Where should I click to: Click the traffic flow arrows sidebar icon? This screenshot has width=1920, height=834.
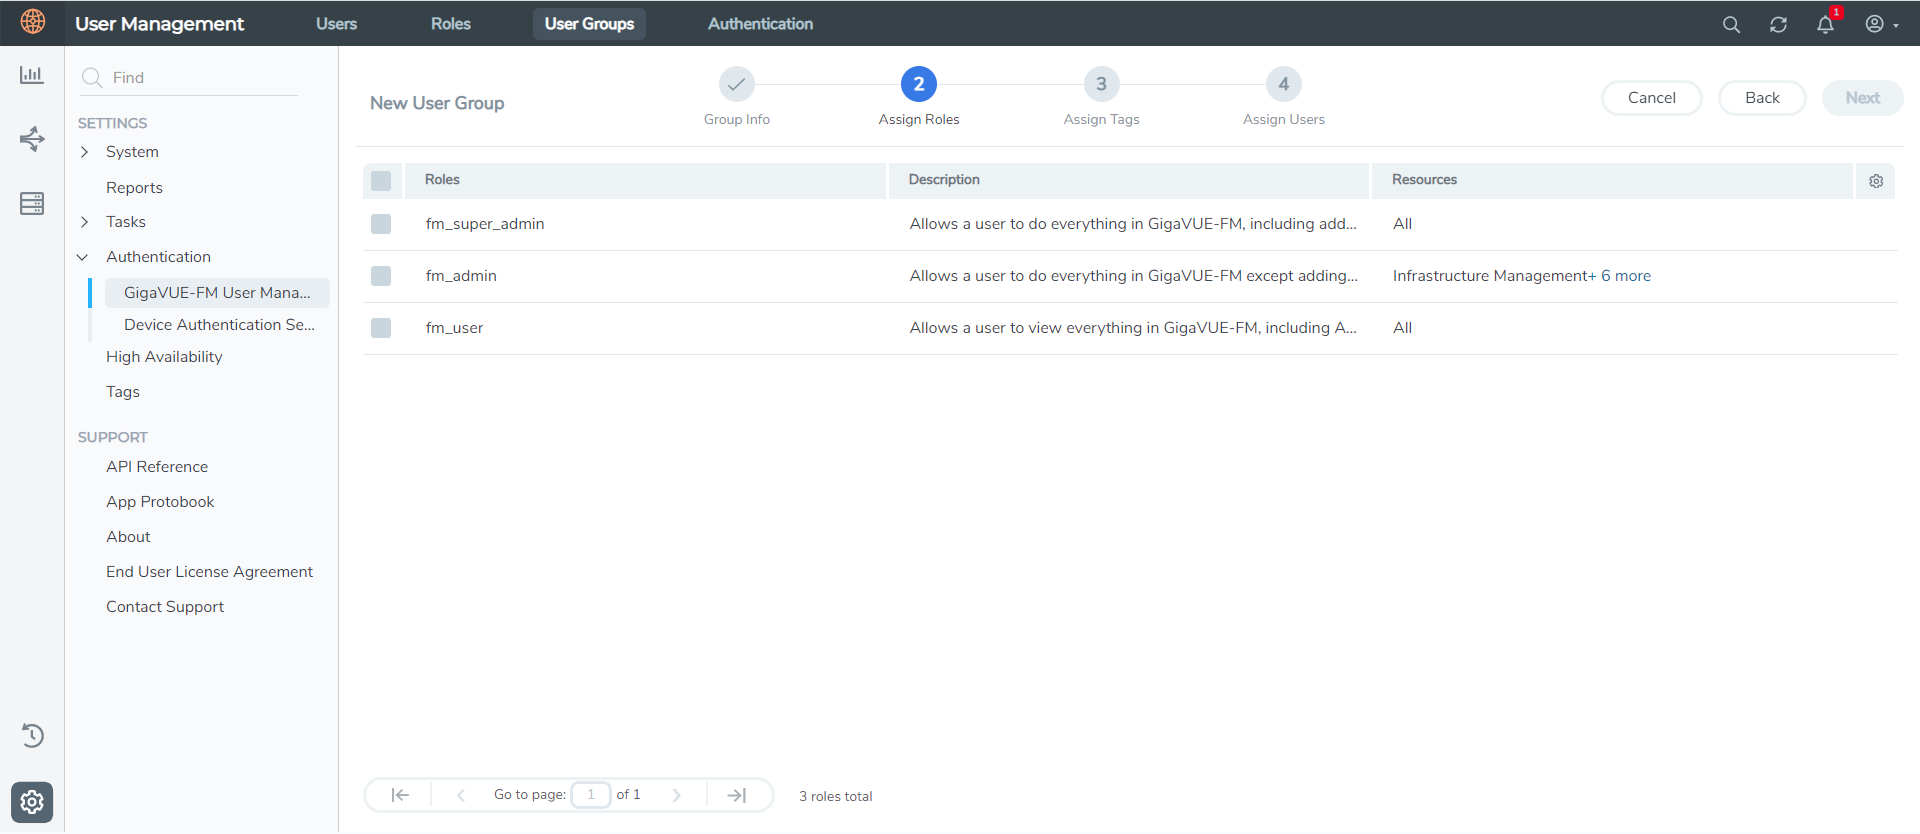[32, 139]
